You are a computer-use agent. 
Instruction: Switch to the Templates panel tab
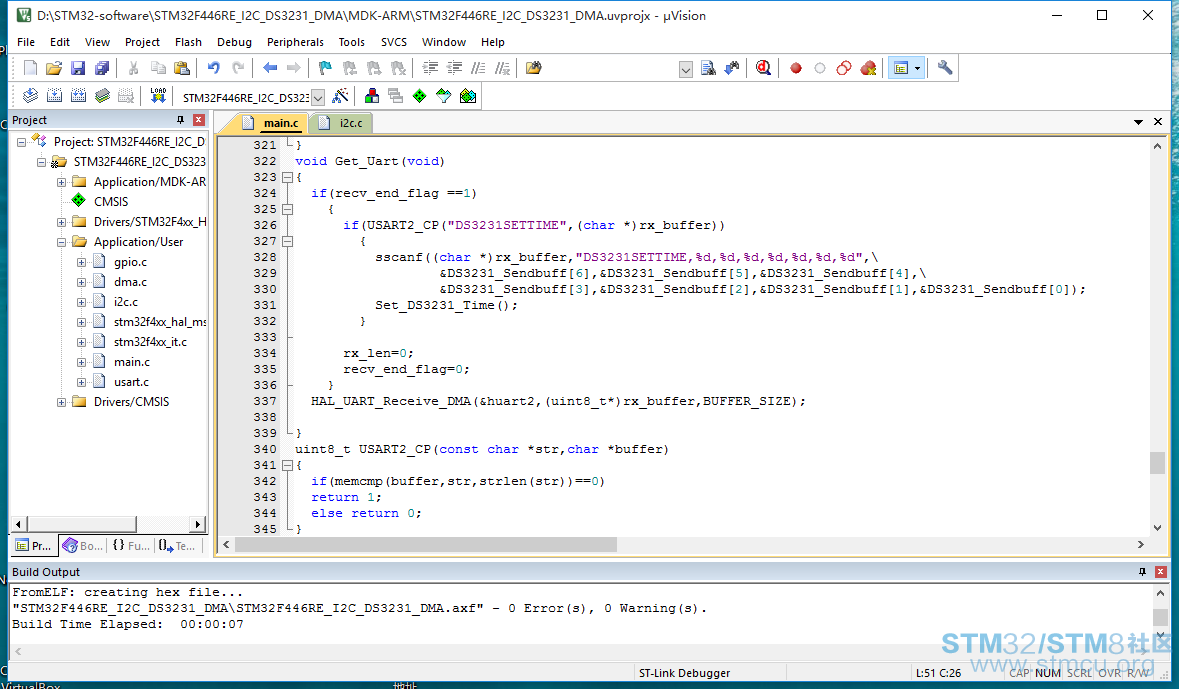177,546
